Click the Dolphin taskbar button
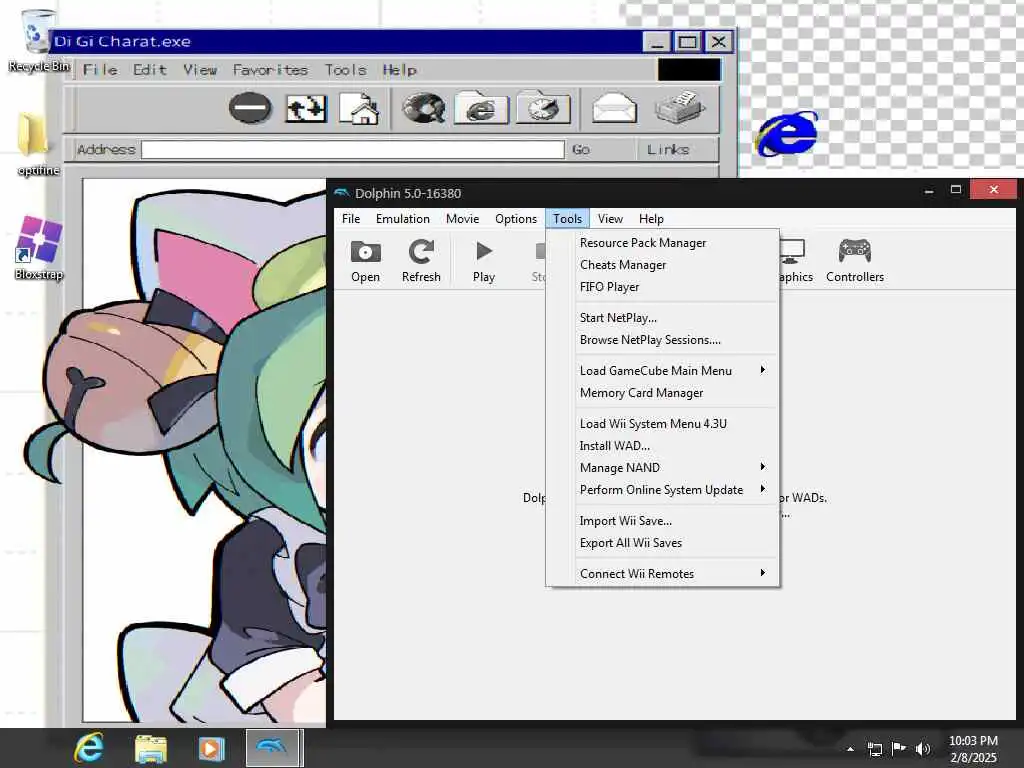Viewport: 1024px width, 768px height. [x=272, y=748]
